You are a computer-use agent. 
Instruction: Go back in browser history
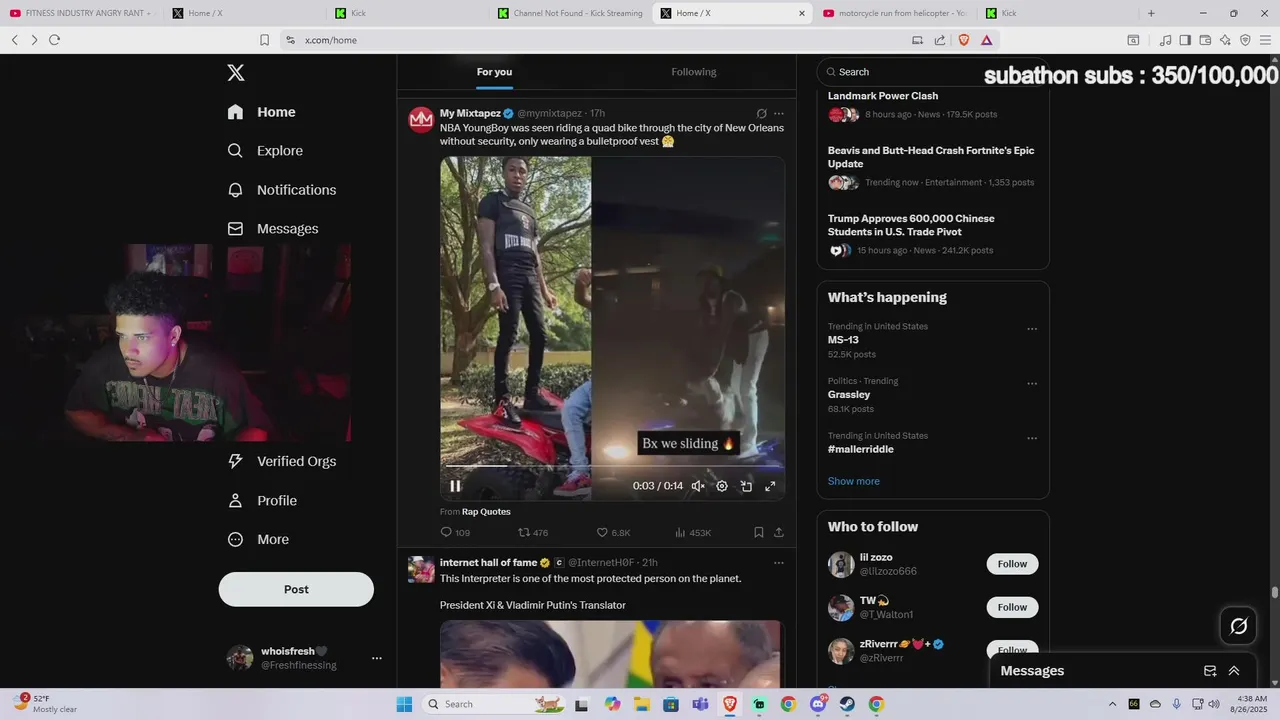[x=15, y=40]
